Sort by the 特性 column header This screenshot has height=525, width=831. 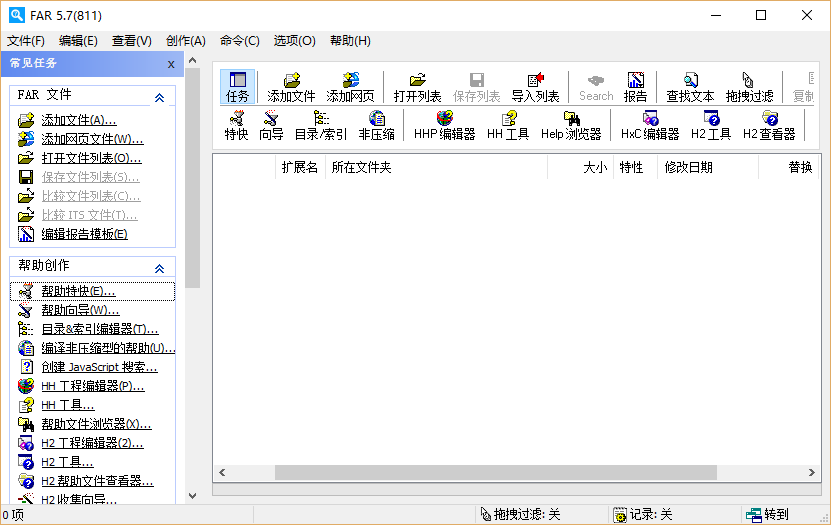pos(635,167)
